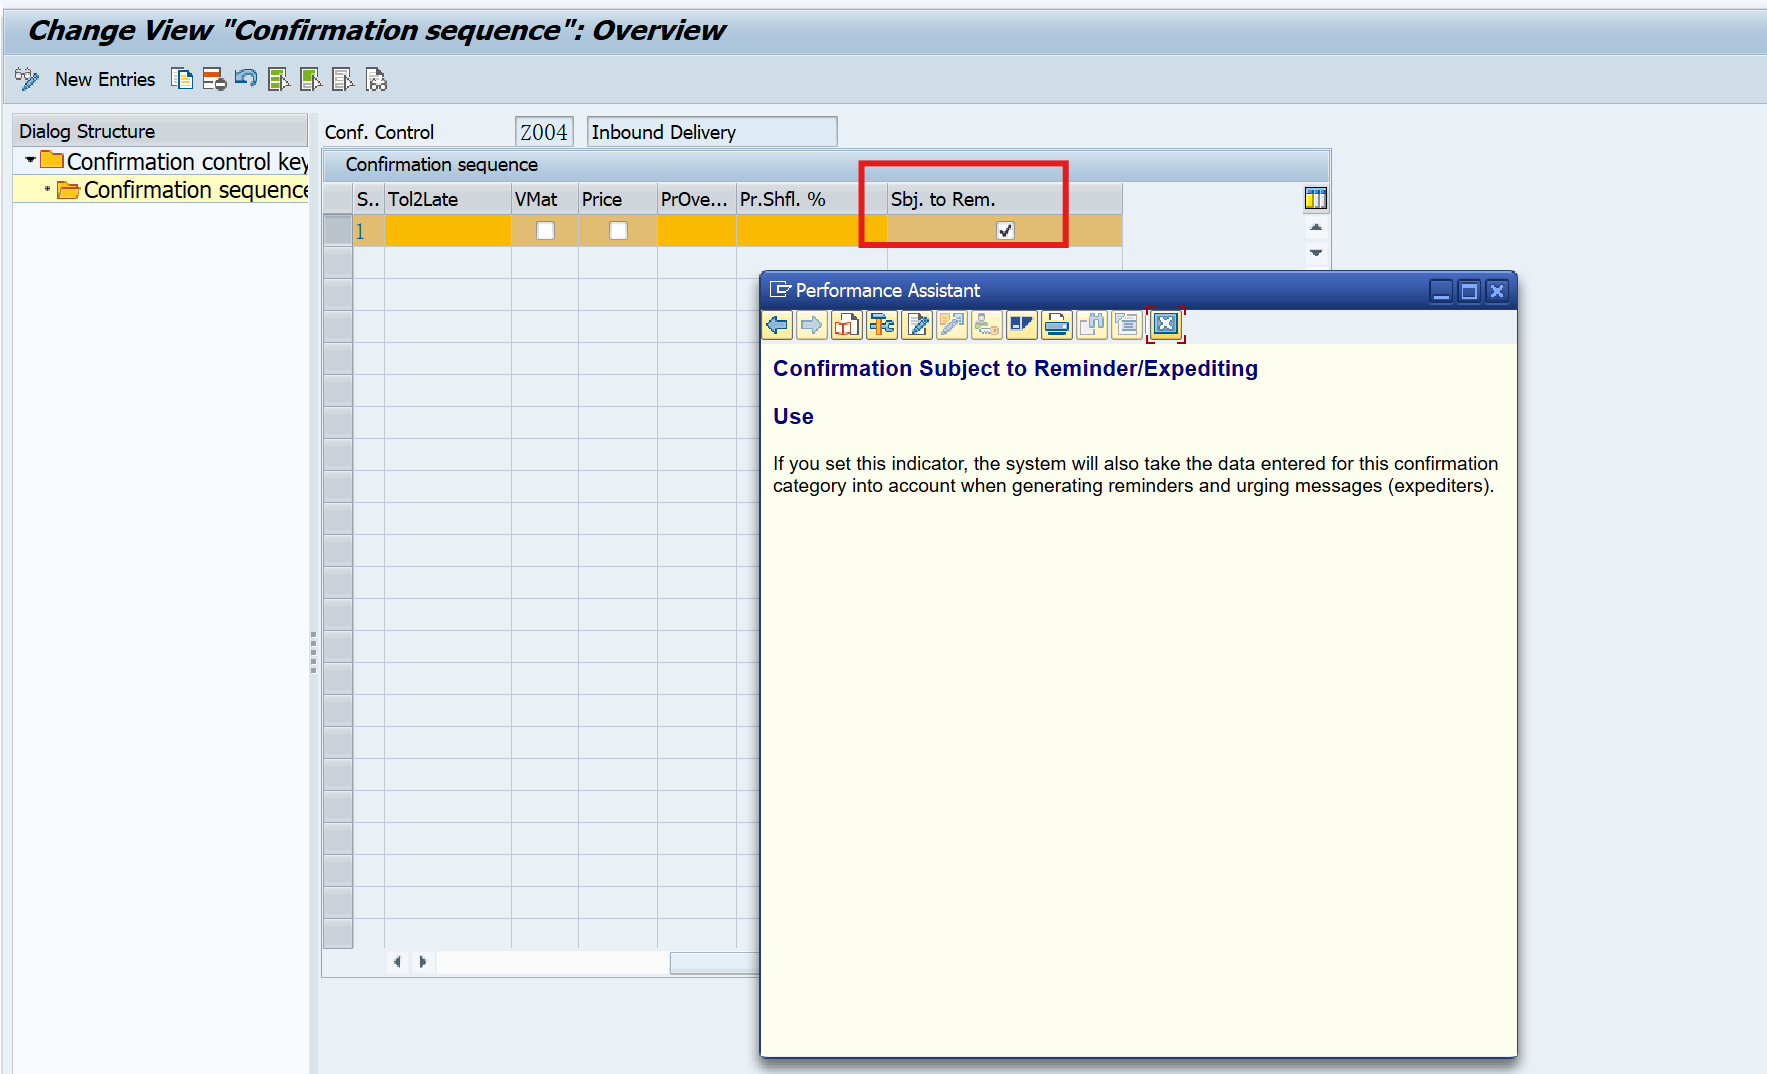Open Application Help book icon
1767x1074 pixels.
tap(847, 324)
